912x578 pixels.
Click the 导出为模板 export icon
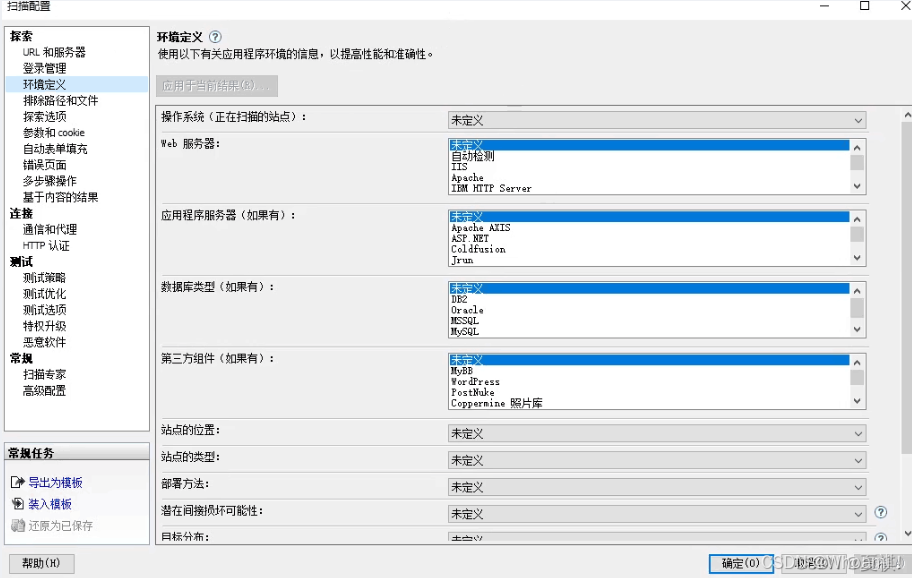coord(17,482)
